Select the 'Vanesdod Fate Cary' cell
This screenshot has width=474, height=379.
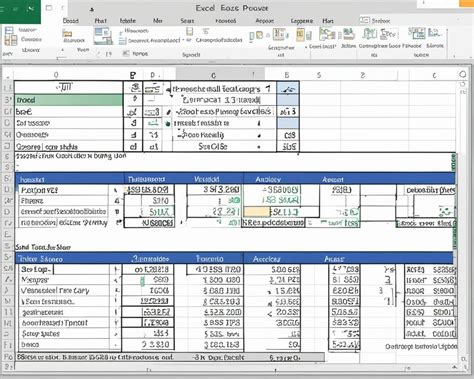click(x=64, y=290)
